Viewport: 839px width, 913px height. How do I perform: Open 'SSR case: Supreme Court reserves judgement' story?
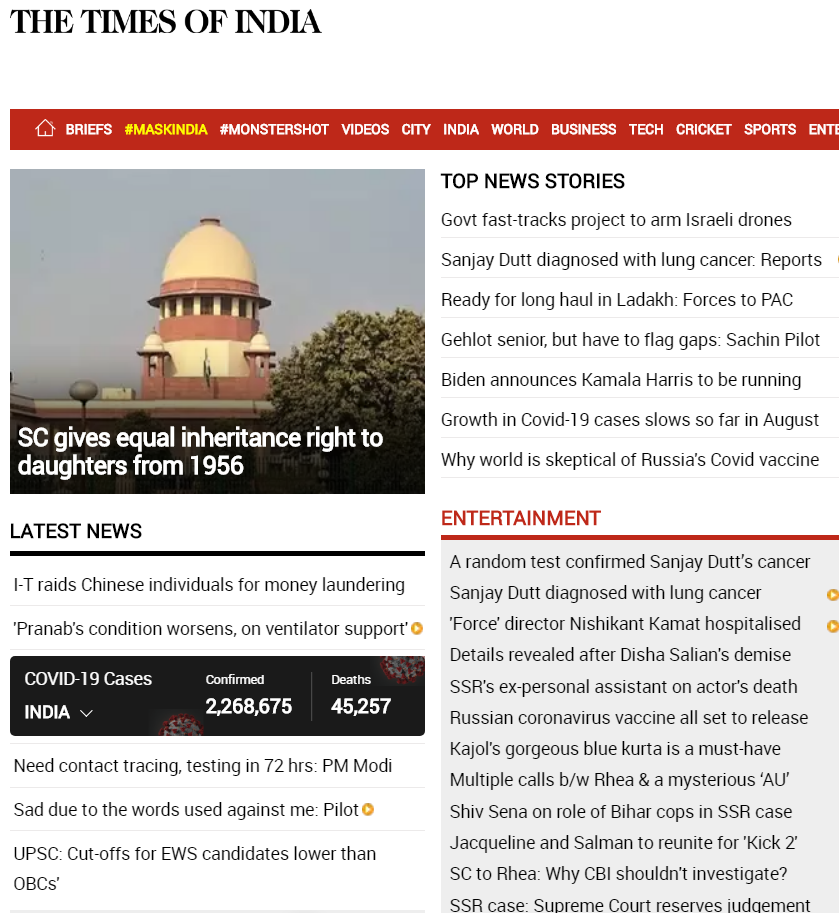(629, 904)
